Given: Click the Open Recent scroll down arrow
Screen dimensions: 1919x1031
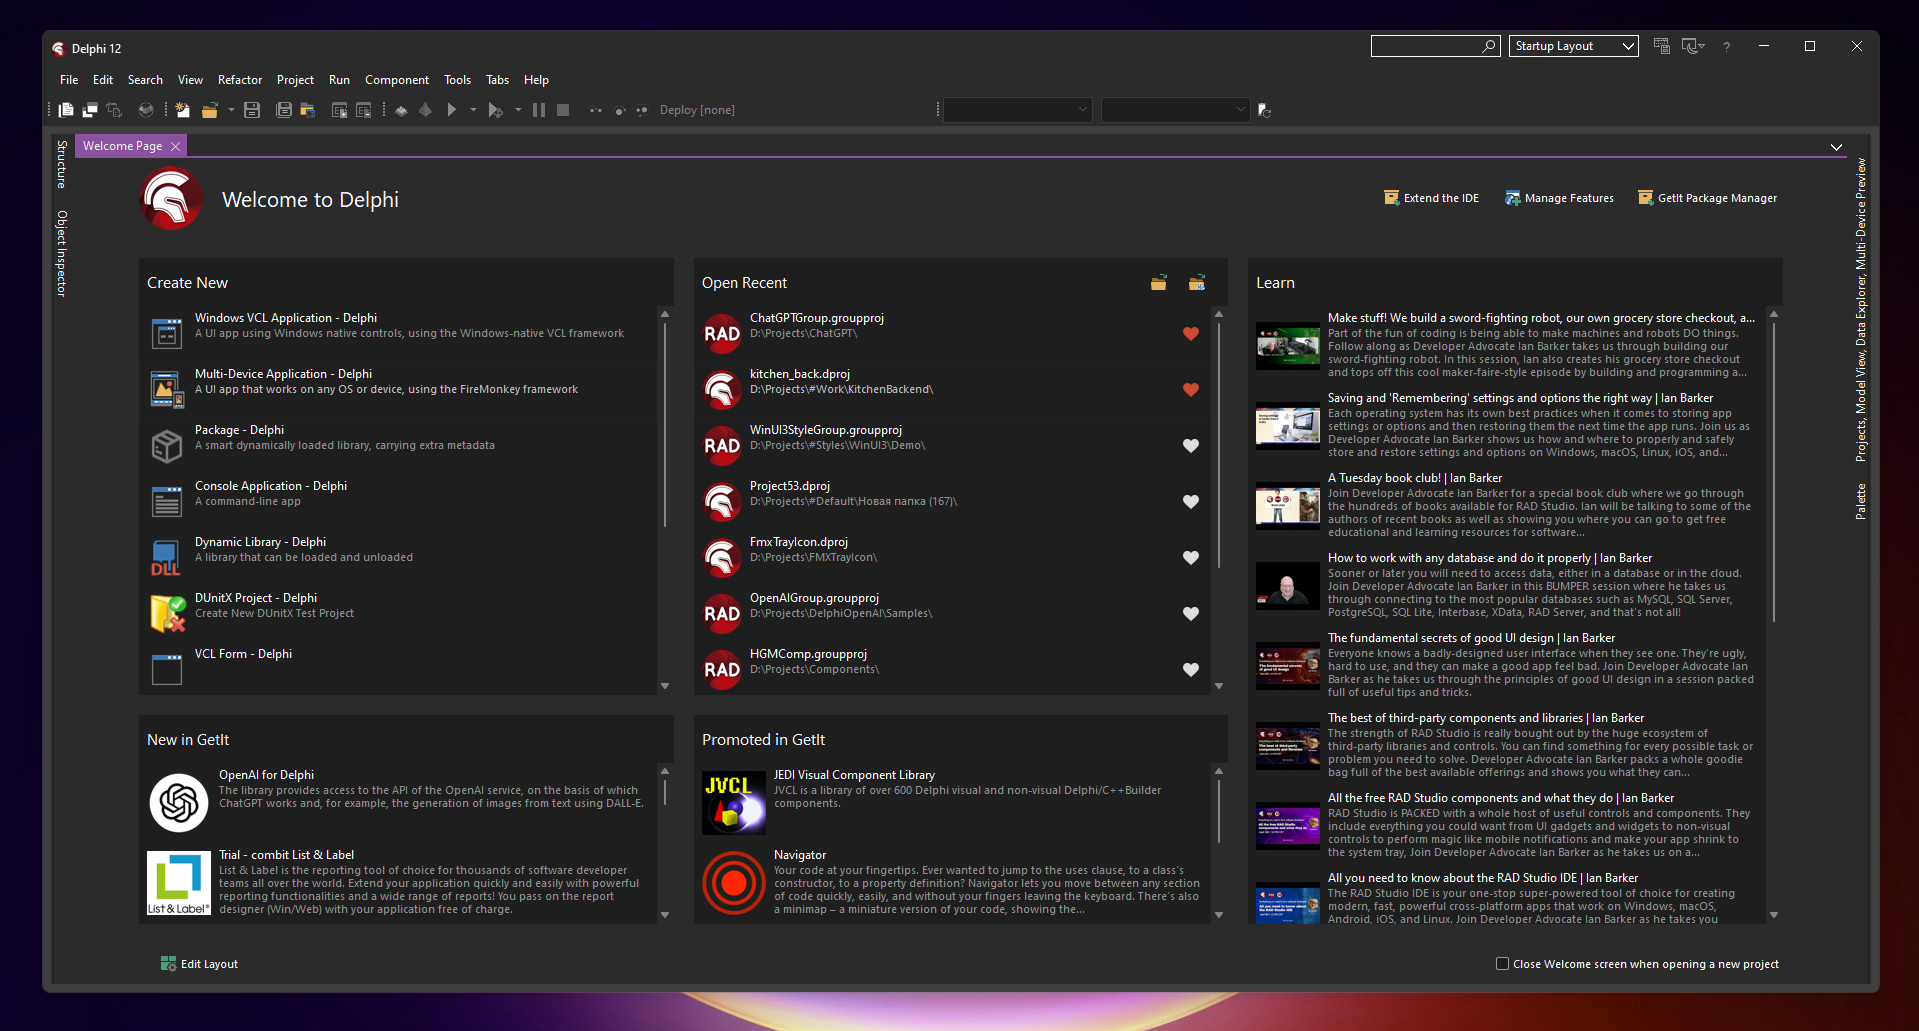Looking at the screenshot, I should pos(1219,686).
